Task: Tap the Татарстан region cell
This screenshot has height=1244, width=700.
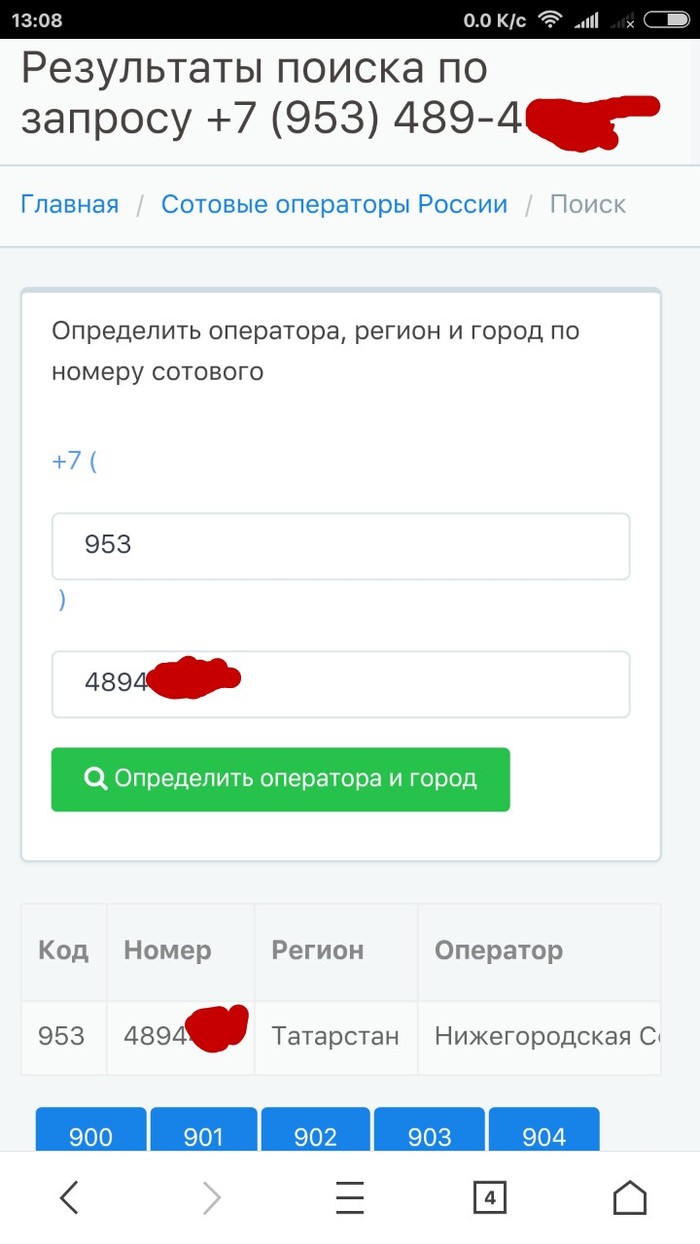Action: coord(335,1037)
